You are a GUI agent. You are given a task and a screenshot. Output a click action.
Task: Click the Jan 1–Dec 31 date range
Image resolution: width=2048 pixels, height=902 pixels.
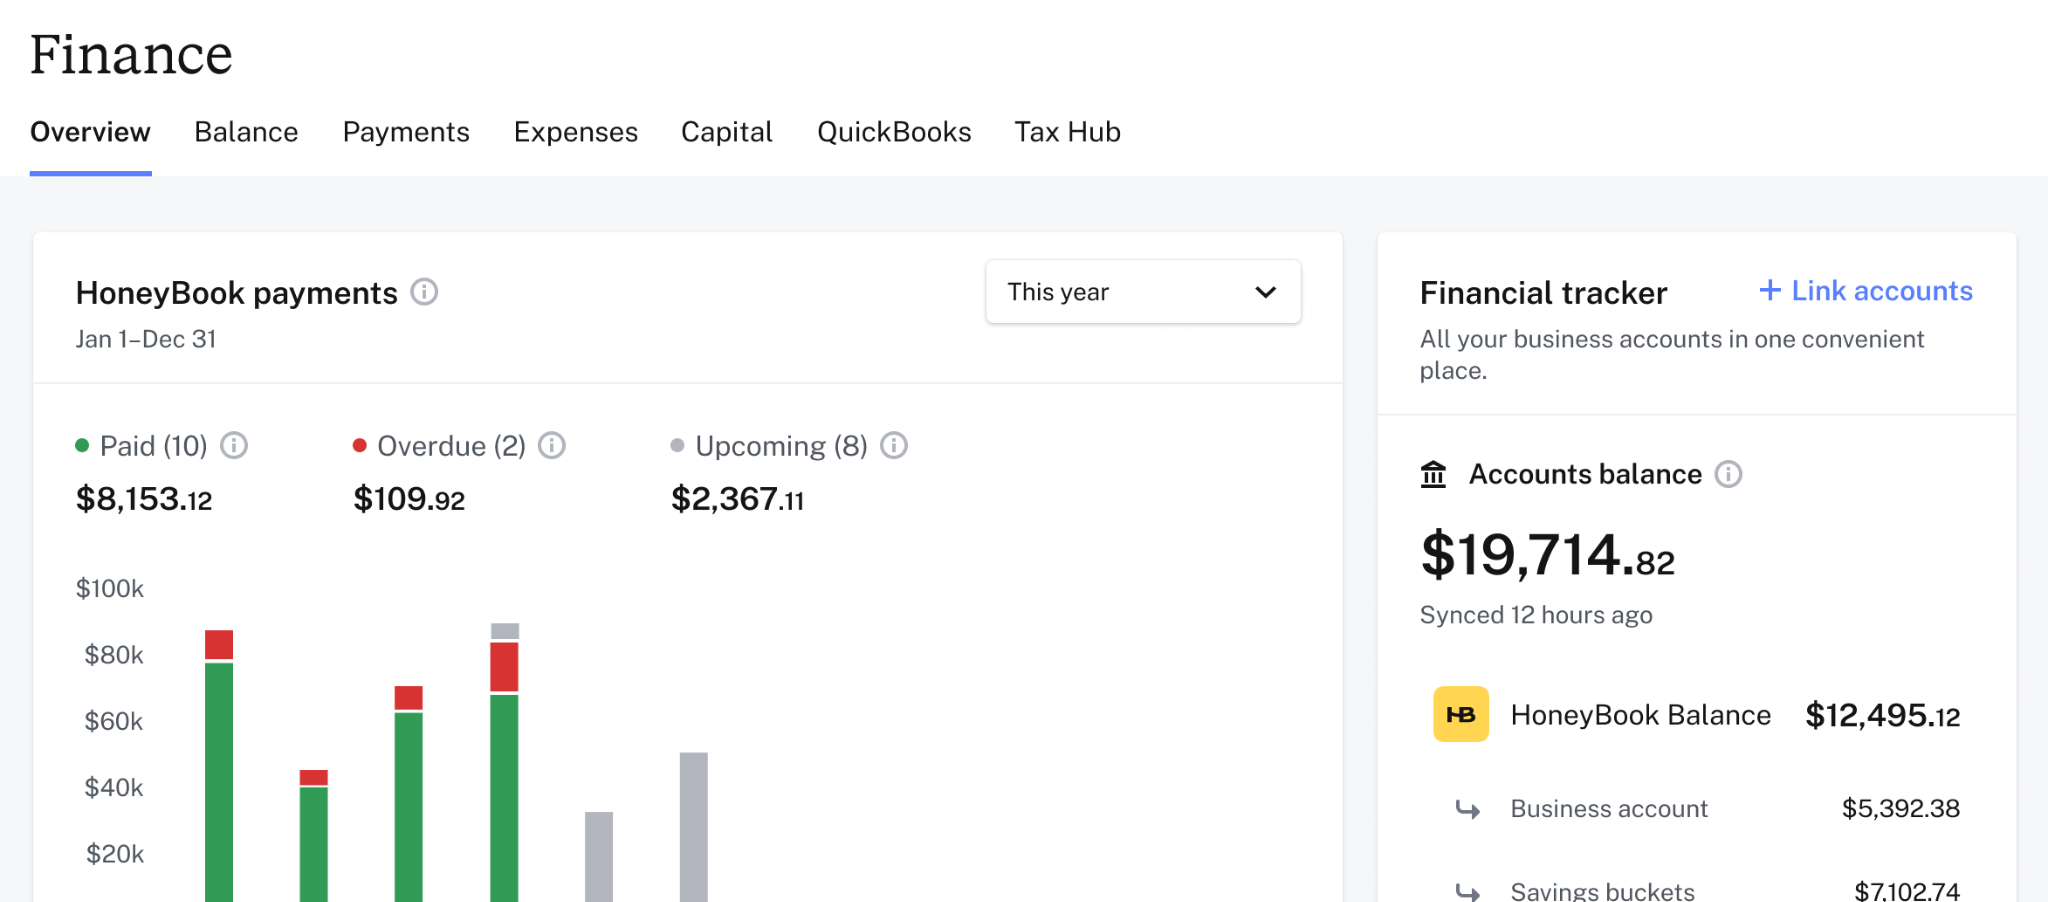click(146, 339)
